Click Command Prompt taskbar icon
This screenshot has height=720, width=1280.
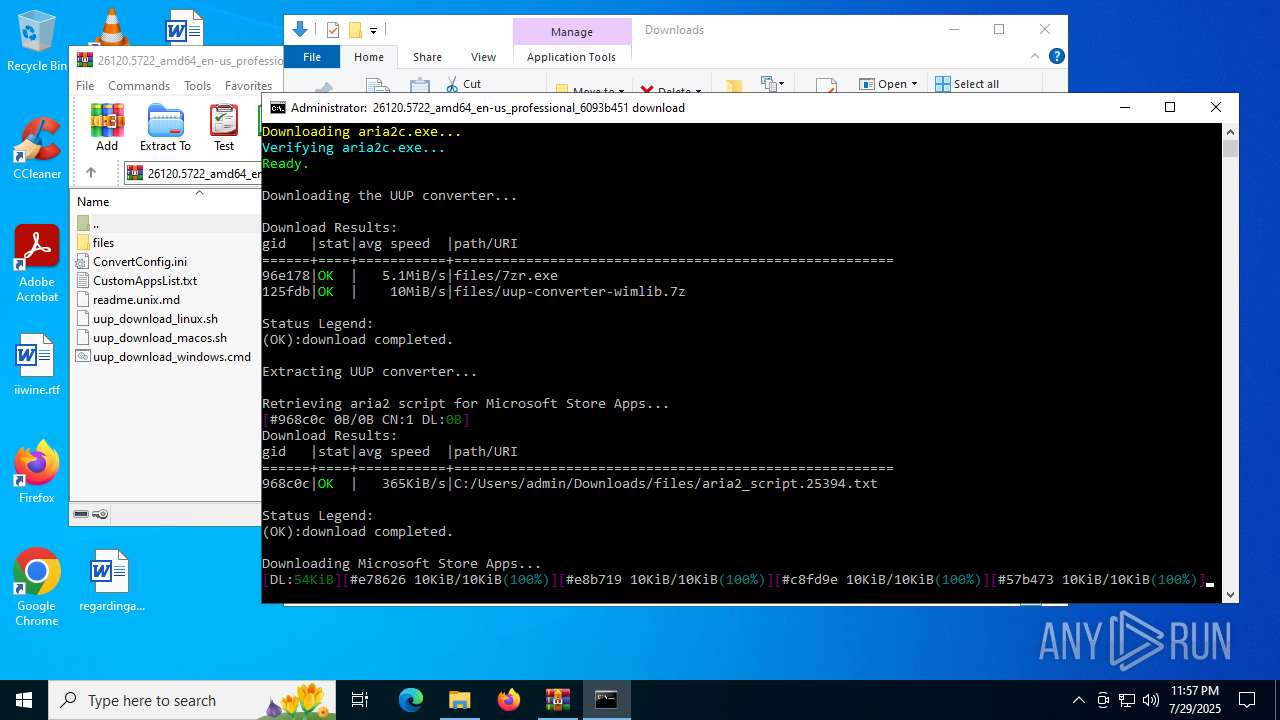606,700
